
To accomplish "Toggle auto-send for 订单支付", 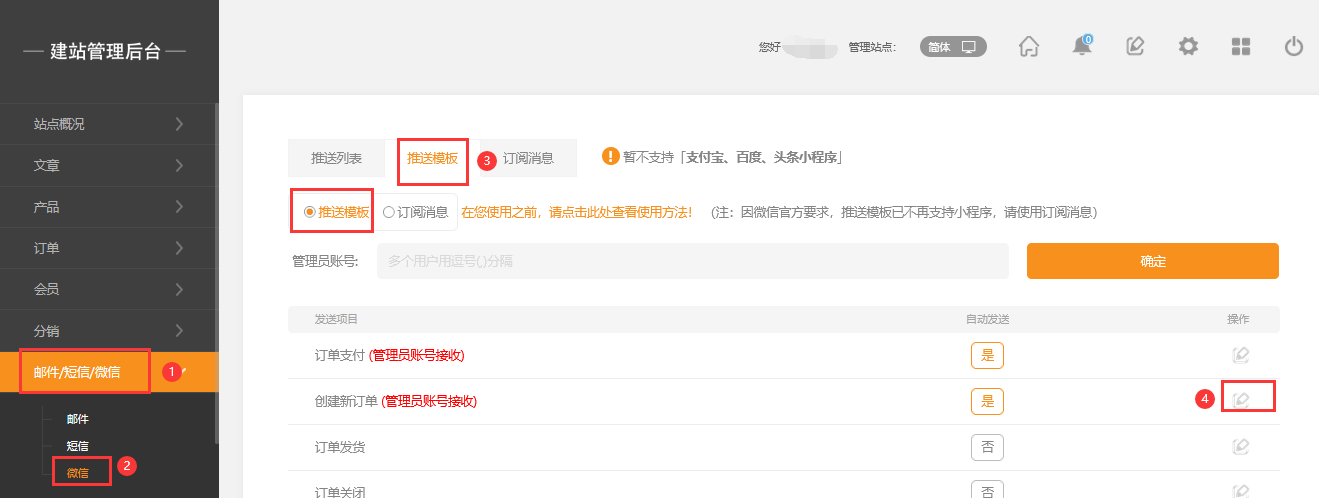I will coord(987,355).
